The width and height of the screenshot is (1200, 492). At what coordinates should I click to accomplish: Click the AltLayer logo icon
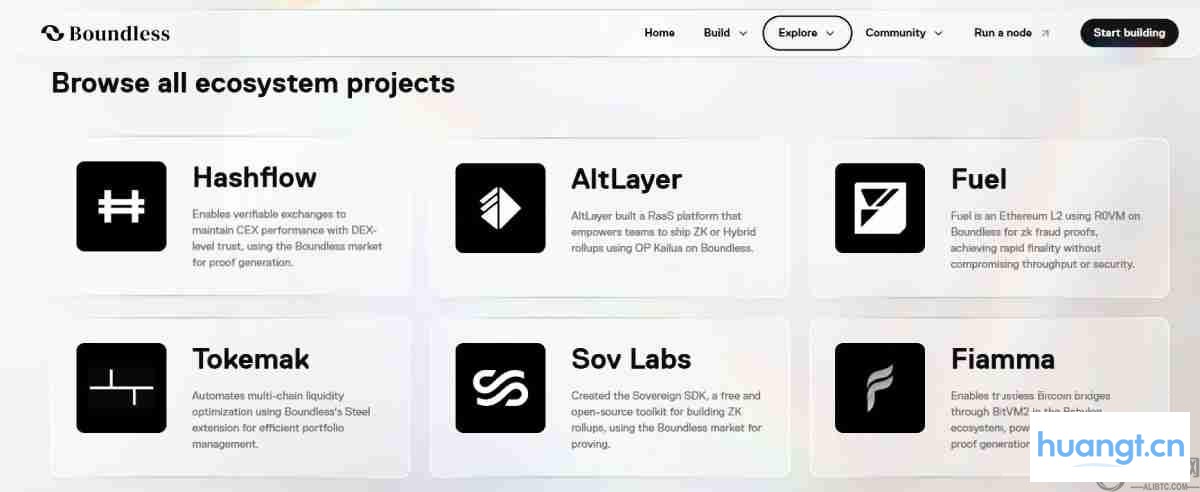[x=500, y=208]
